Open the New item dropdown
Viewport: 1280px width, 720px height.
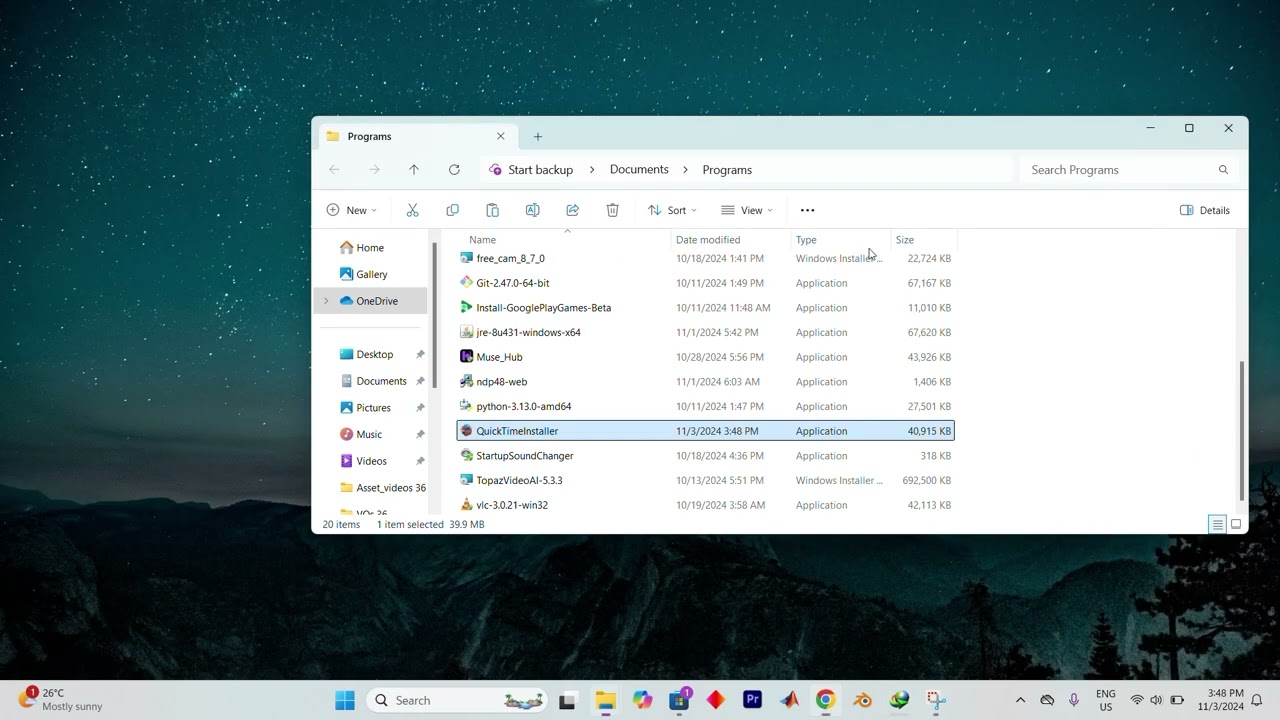pos(352,210)
